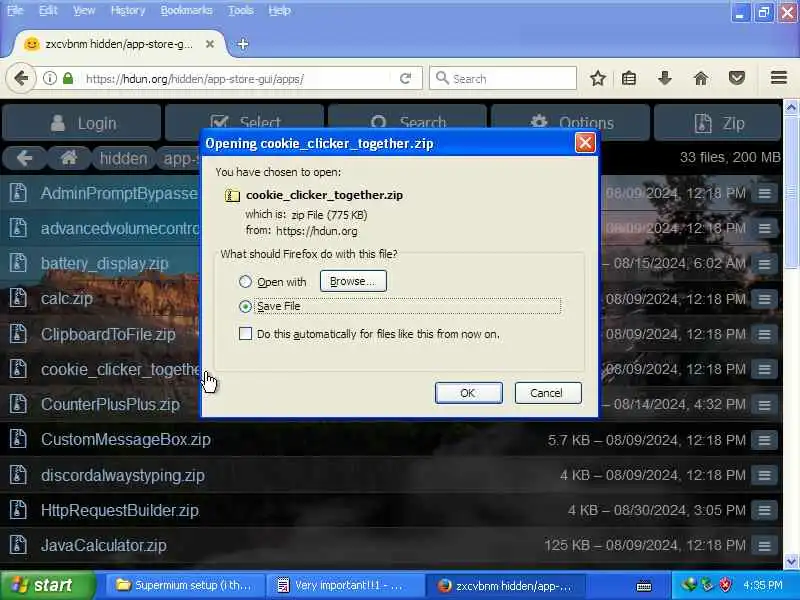Click the green padlock security icon
Viewport: 800px width, 600px height.
point(68,79)
